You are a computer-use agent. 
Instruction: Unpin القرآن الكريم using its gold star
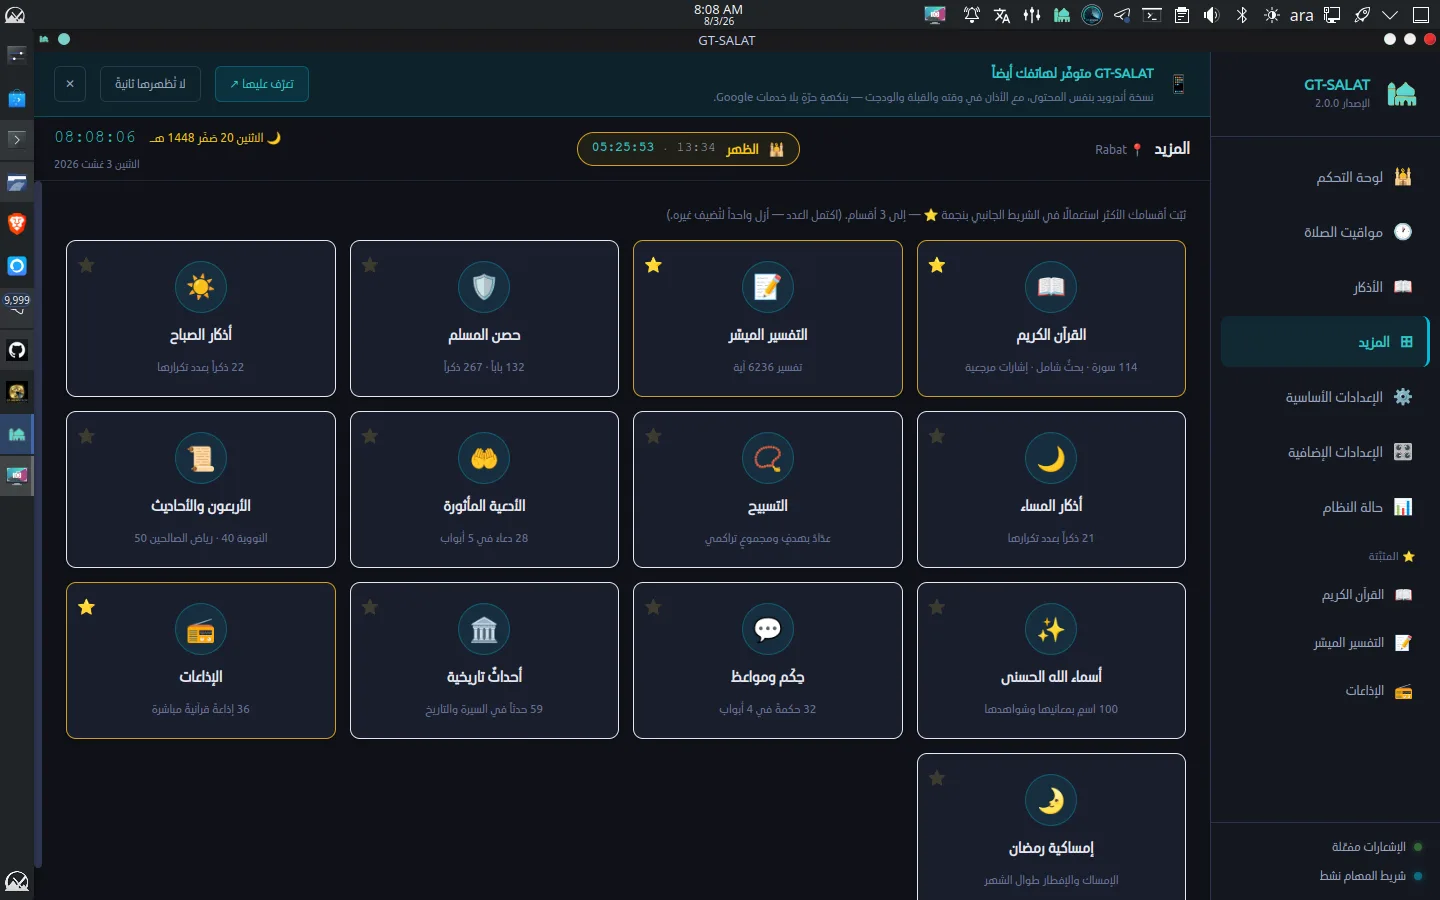(x=937, y=265)
